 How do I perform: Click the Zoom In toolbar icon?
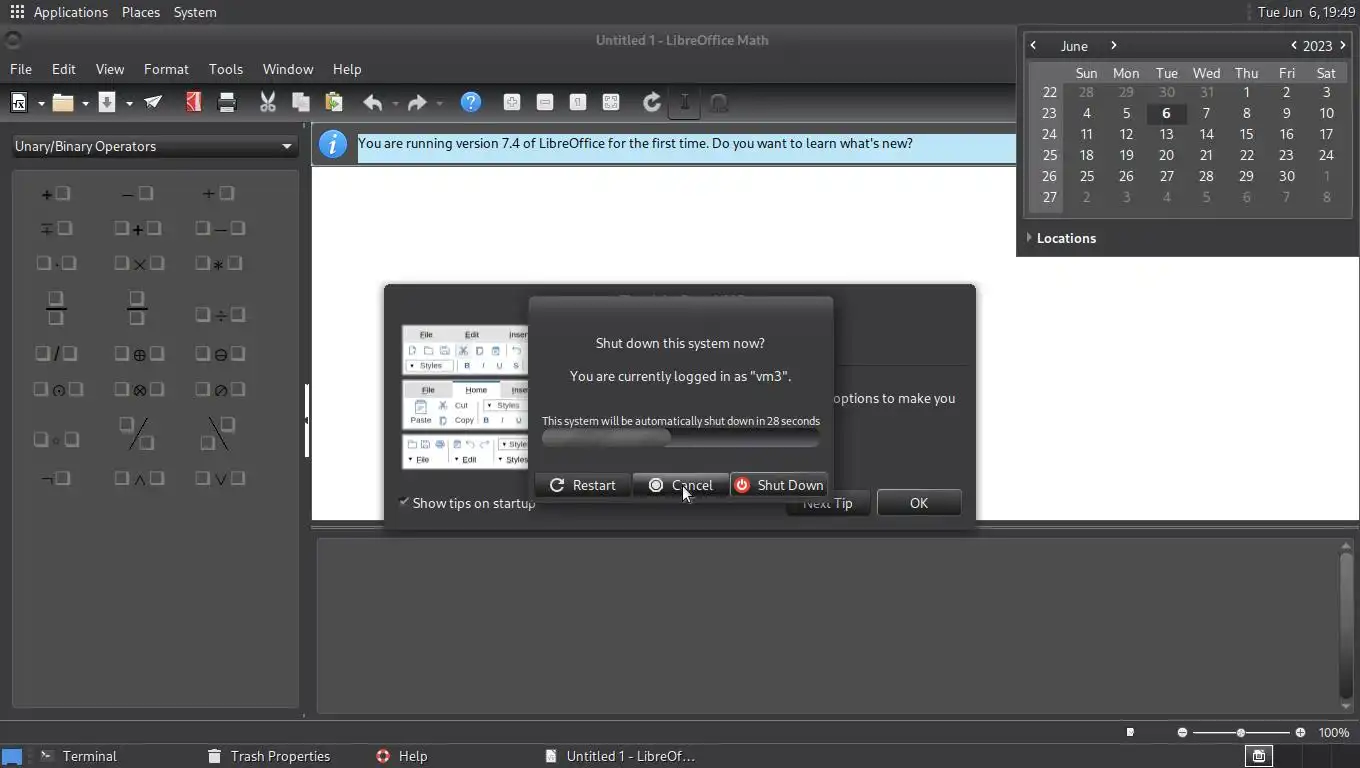512,102
